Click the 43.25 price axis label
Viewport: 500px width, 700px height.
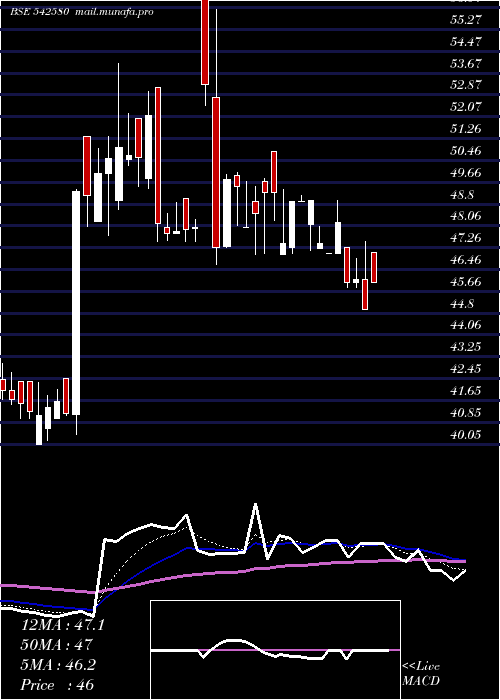pos(467,346)
